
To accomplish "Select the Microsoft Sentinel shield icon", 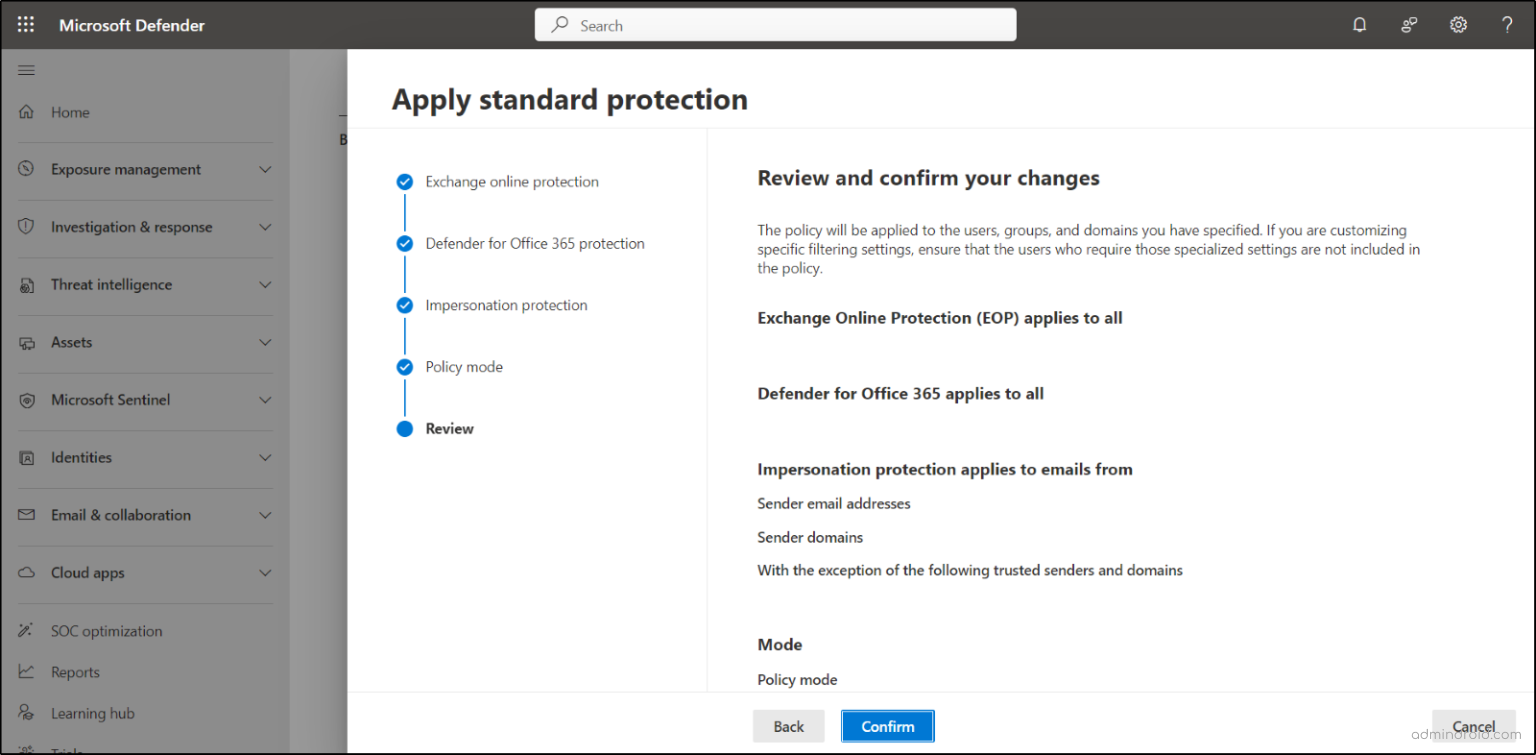I will coord(26,399).
